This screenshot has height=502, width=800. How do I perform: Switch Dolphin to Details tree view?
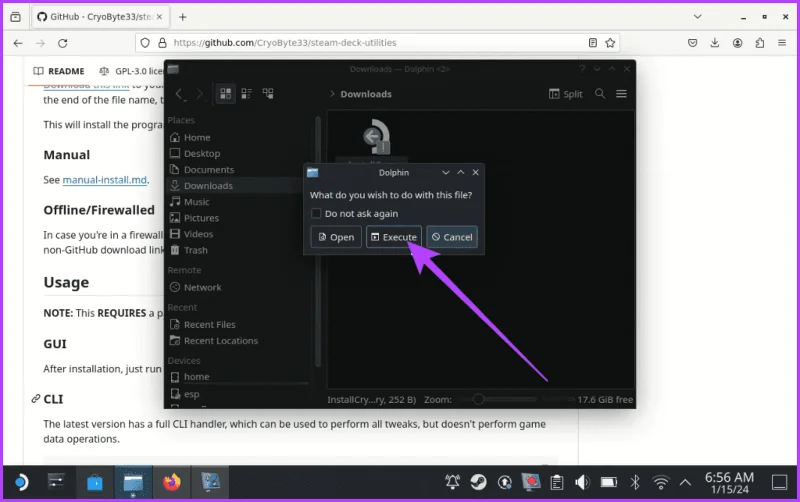(268, 93)
